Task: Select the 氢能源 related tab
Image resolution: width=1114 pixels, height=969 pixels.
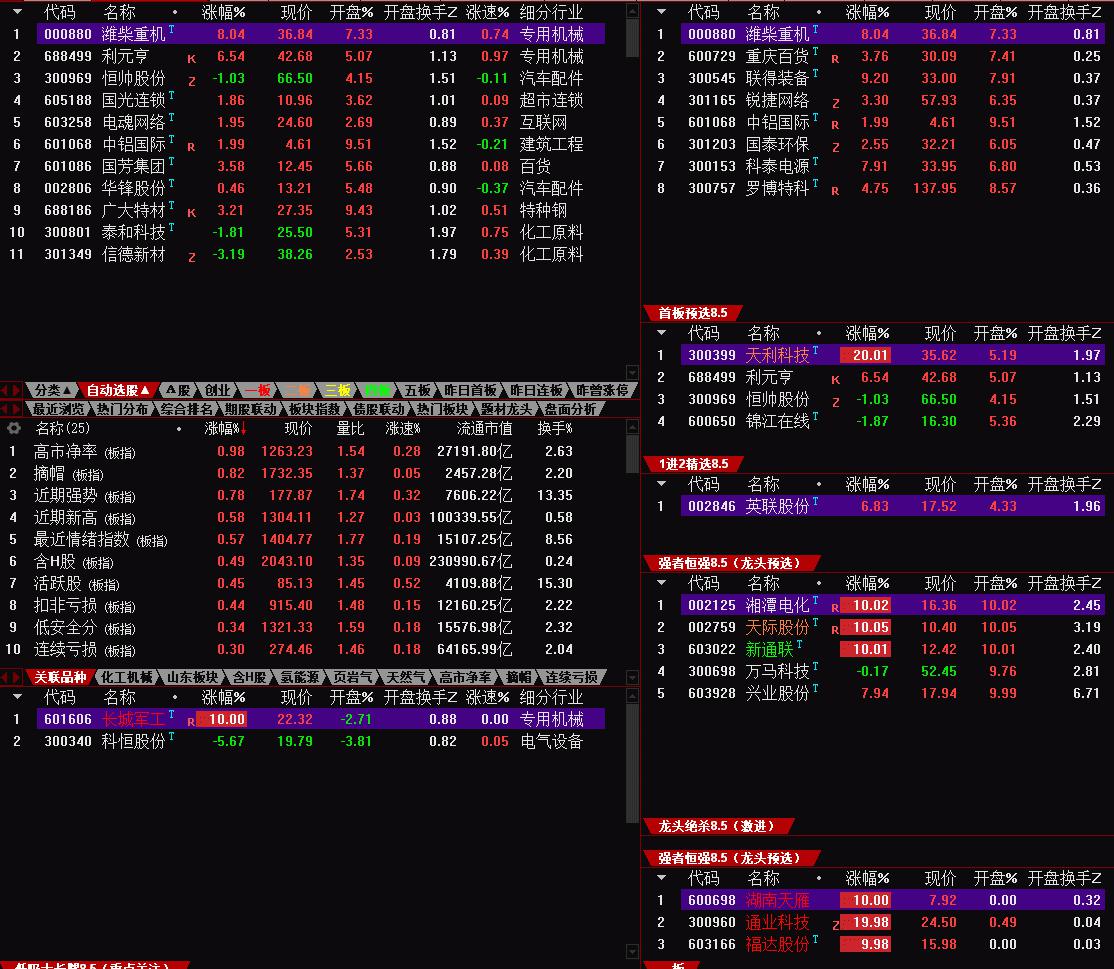Action: (x=299, y=677)
